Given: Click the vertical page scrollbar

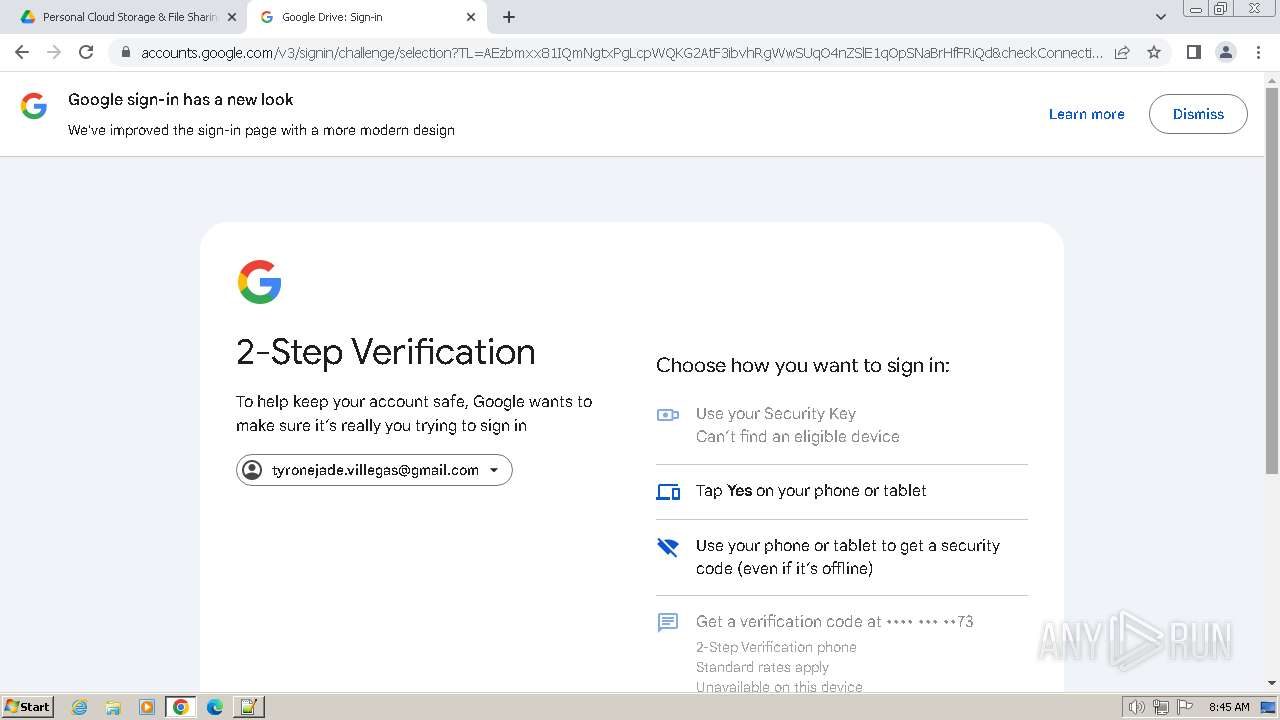Looking at the screenshot, I should pyautogui.click(x=1271, y=280).
